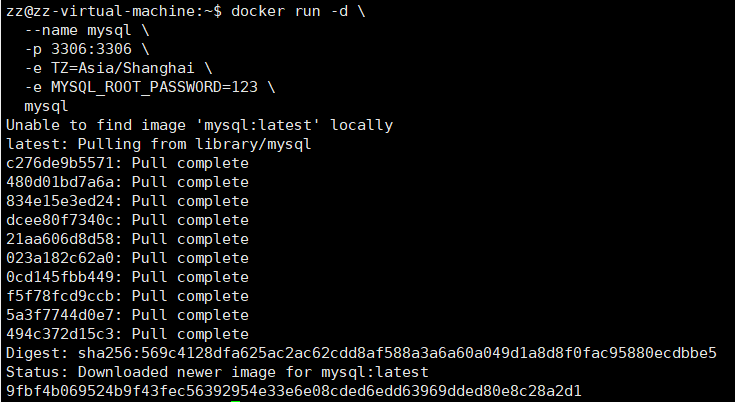Click layer ID 21aa606d8d58
This screenshot has height=402, width=735.
click(x=60, y=239)
